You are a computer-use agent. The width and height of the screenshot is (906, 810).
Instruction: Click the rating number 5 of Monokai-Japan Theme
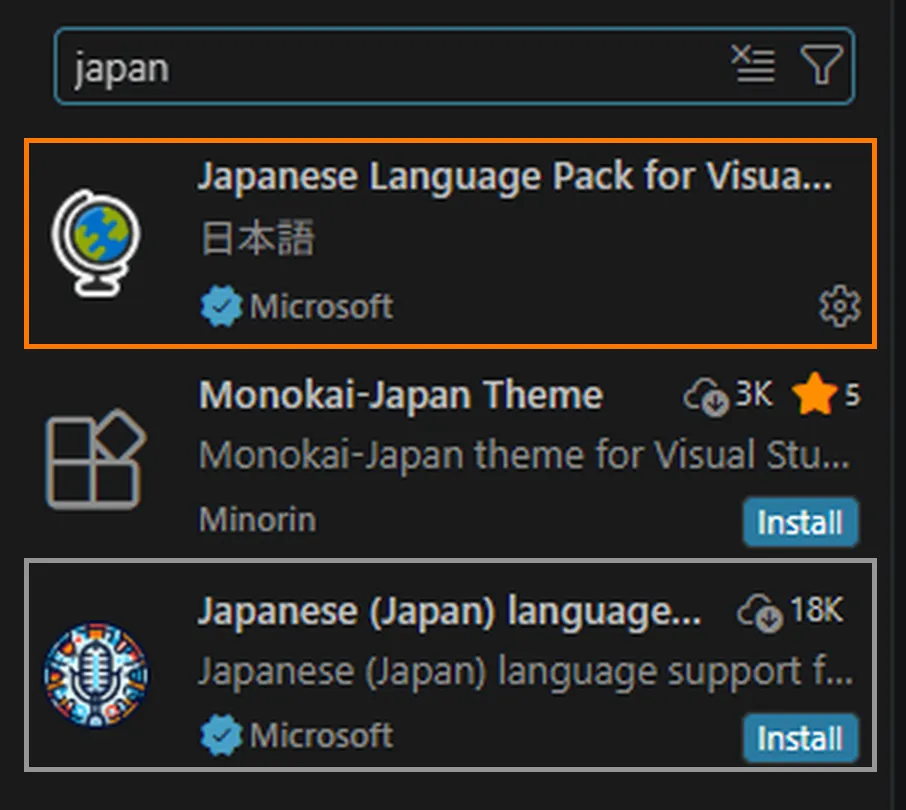pyautogui.click(x=852, y=395)
